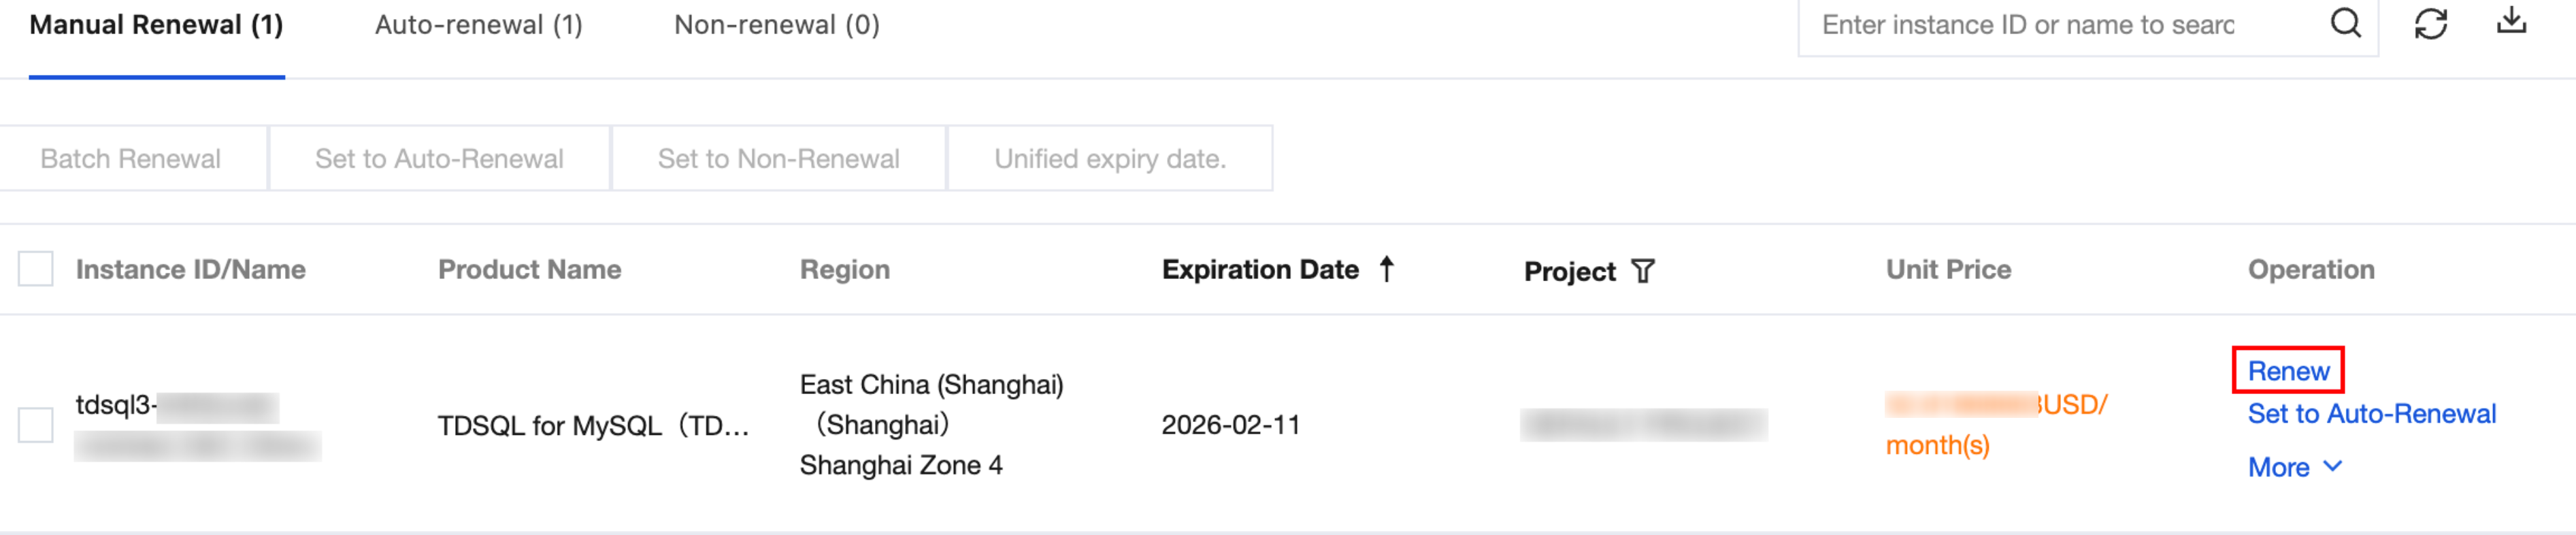The width and height of the screenshot is (2576, 535).
Task: Switch to the Auto-renewal tab
Action: pyautogui.click(x=478, y=25)
